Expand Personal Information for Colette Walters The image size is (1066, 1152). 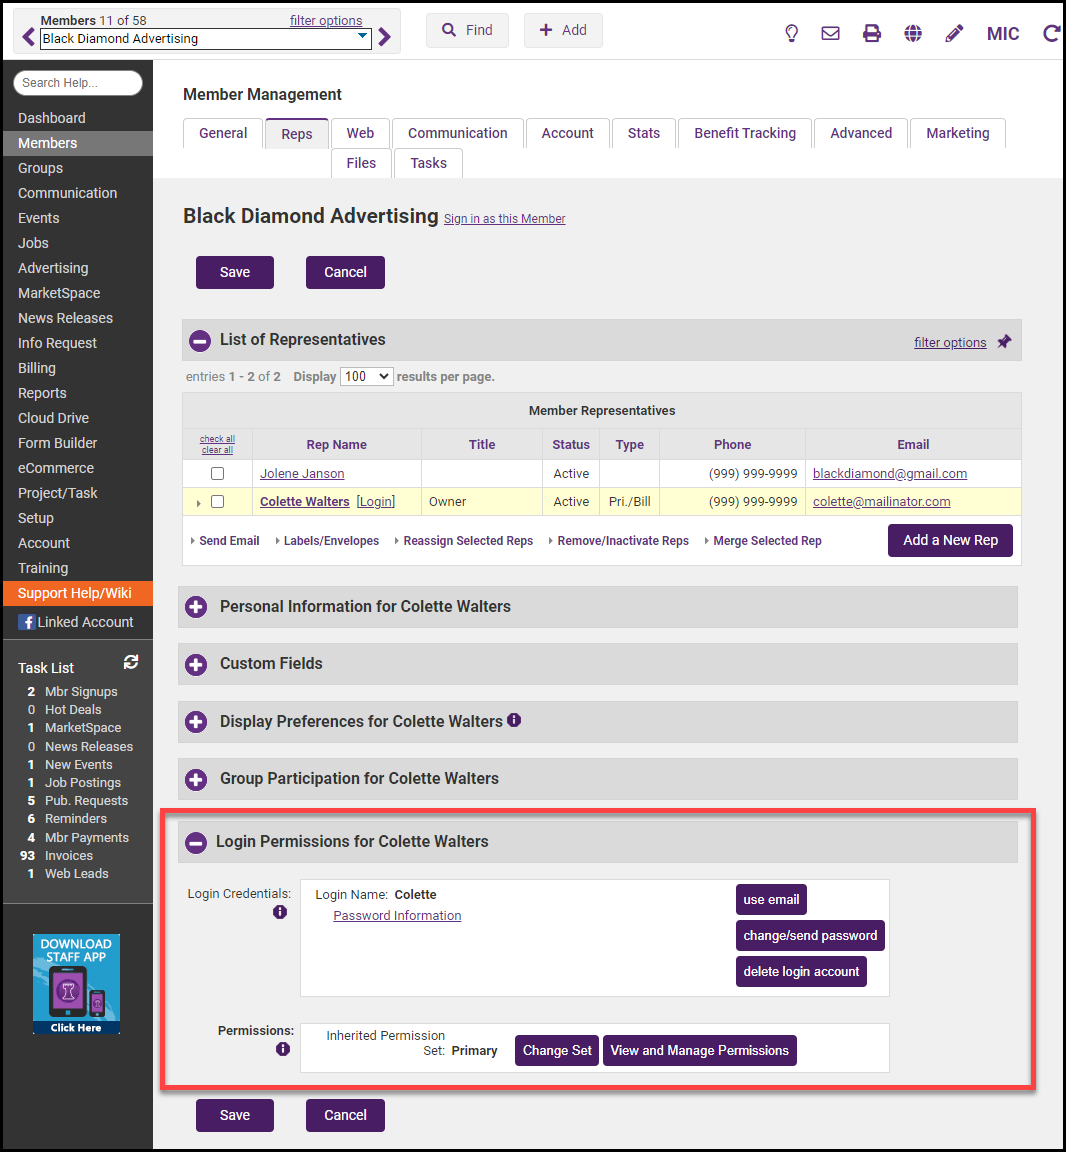tap(197, 607)
